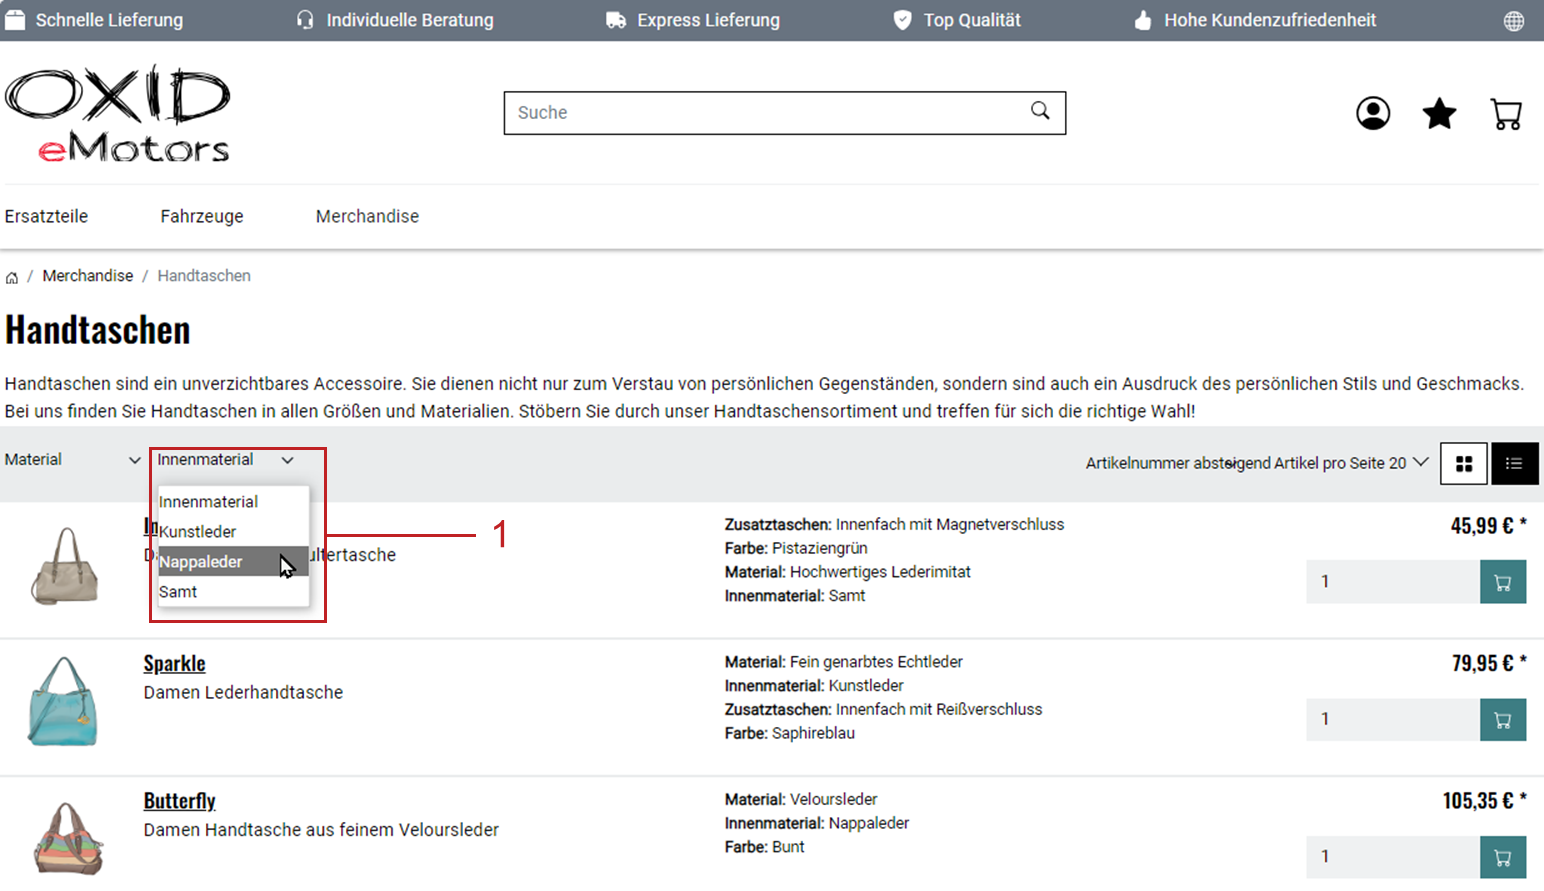The width and height of the screenshot is (1544, 891).
Task: Open the Sparkle product link
Action: point(174,664)
